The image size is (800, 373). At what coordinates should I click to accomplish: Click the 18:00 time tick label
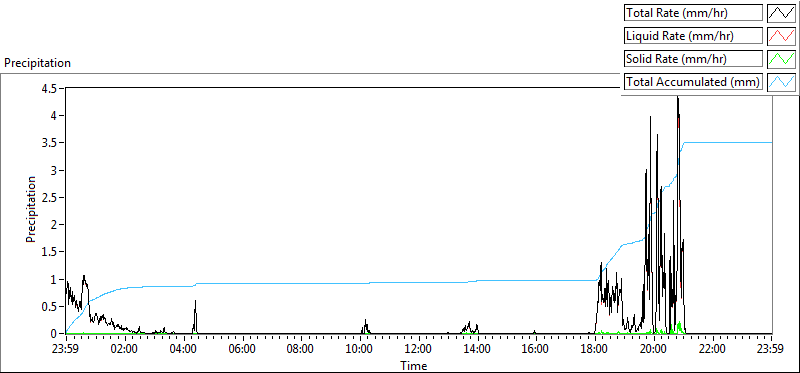point(595,349)
